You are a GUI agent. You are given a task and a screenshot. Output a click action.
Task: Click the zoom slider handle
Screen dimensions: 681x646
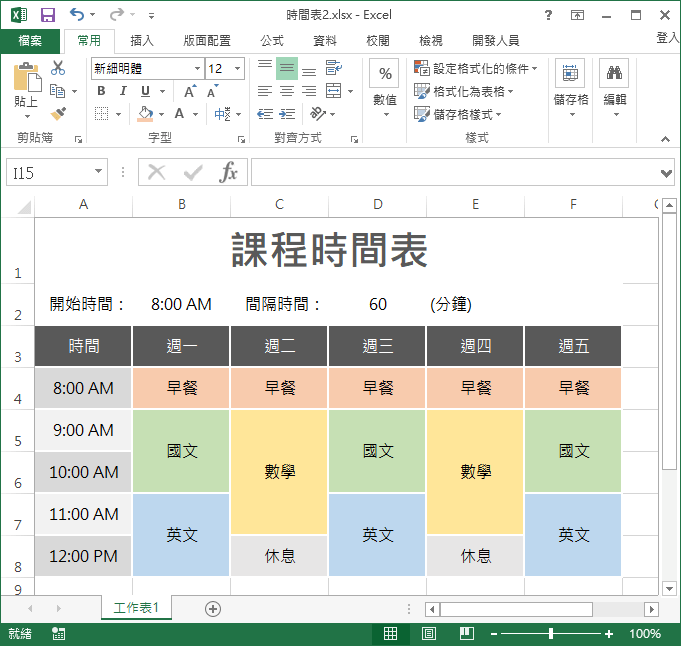point(551,634)
